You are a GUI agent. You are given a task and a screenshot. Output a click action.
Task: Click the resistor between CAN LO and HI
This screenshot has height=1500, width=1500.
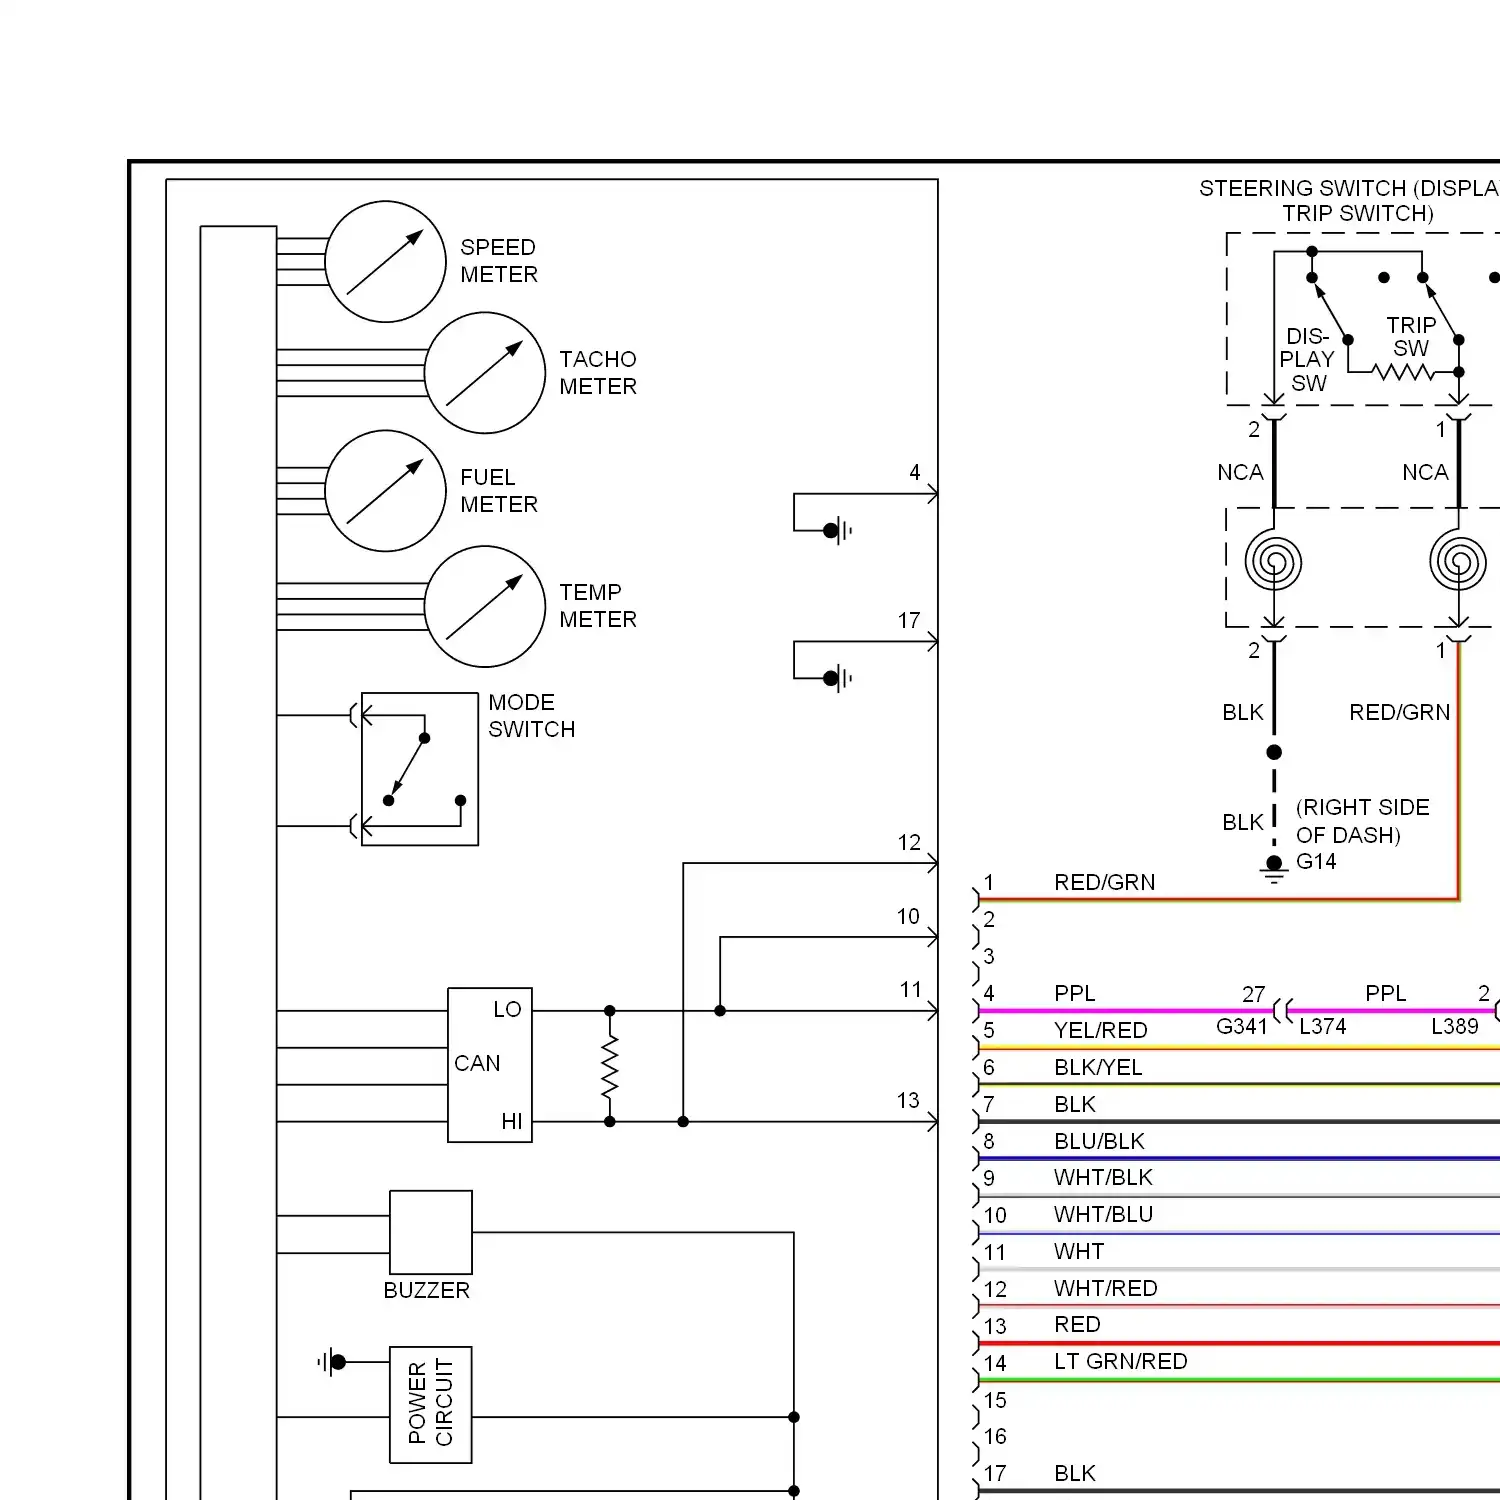[x=610, y=1066]
